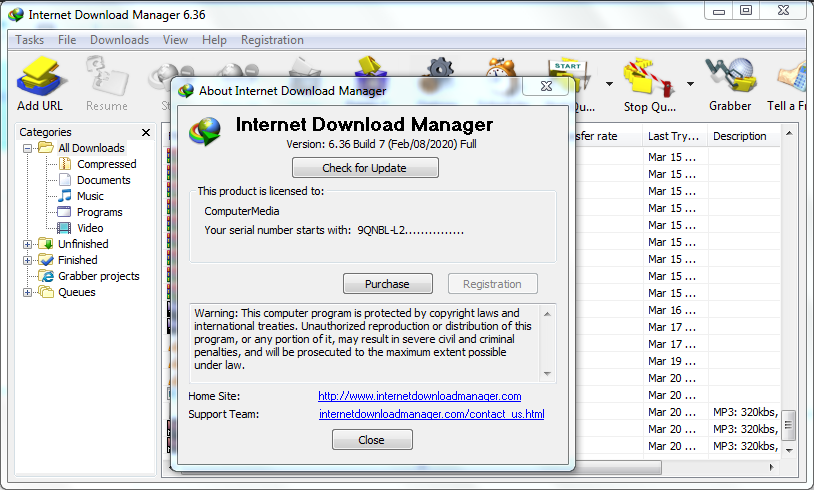The height and width of the screenshot is (490, 814).
Task: Open the File menu
Action: tap(67, 40)
